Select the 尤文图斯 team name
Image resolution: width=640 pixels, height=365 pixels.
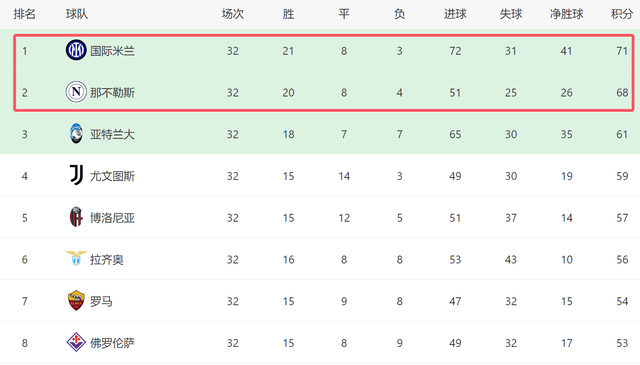point(112,176)
